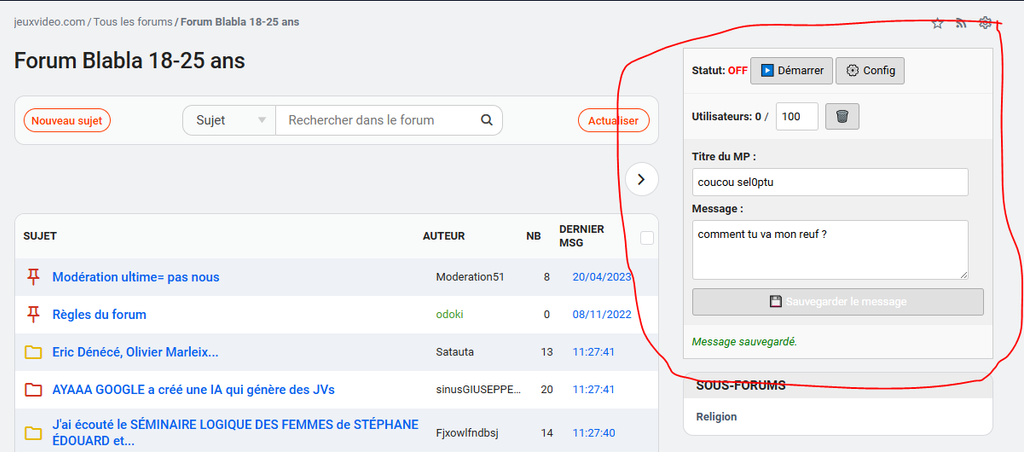Refresh the list with the Actualiser button
The width and height of the screenshot is (1024, 452).
coord(613,120)
